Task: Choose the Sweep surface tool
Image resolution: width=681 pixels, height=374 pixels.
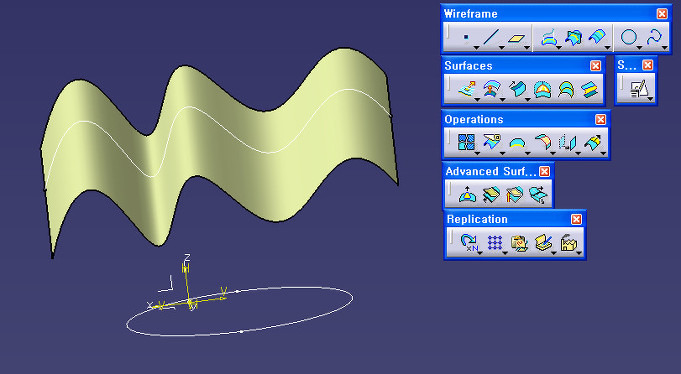Action: click(517, 89)
